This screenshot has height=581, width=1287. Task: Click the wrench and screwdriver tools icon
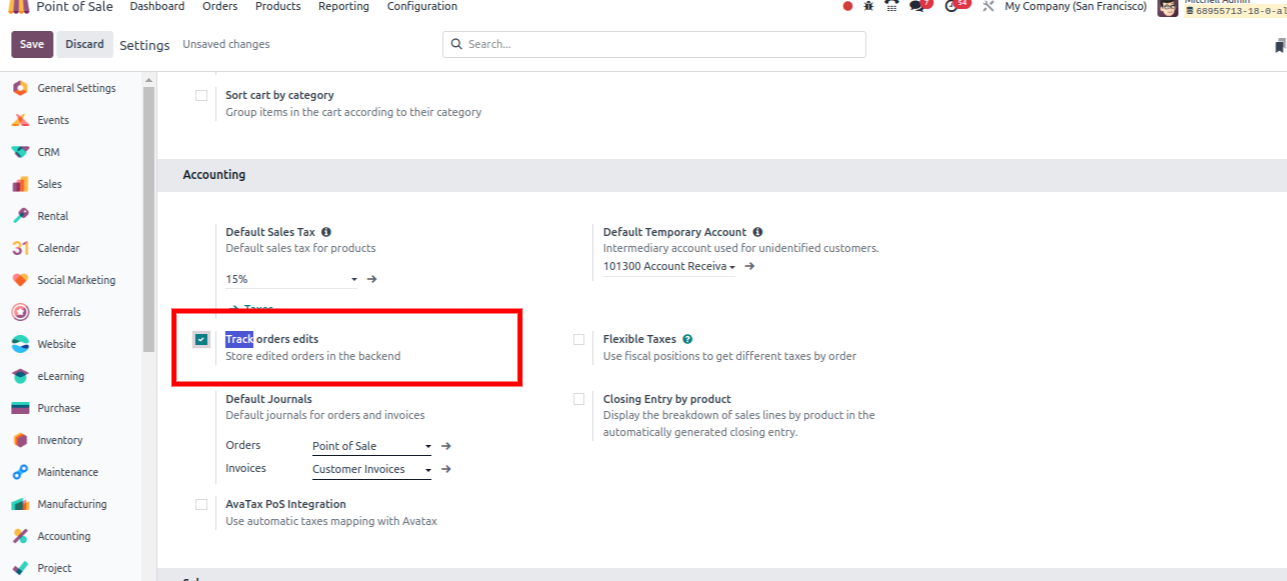pyautogui.click(x=988, y=6)
